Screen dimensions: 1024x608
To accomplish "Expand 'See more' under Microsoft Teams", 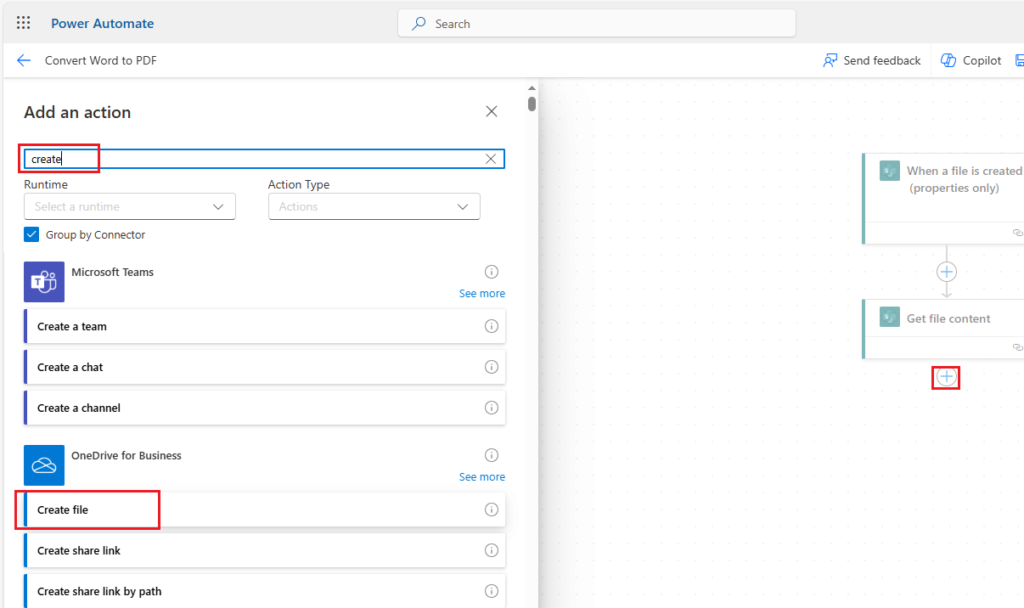I will click(482, 293).
